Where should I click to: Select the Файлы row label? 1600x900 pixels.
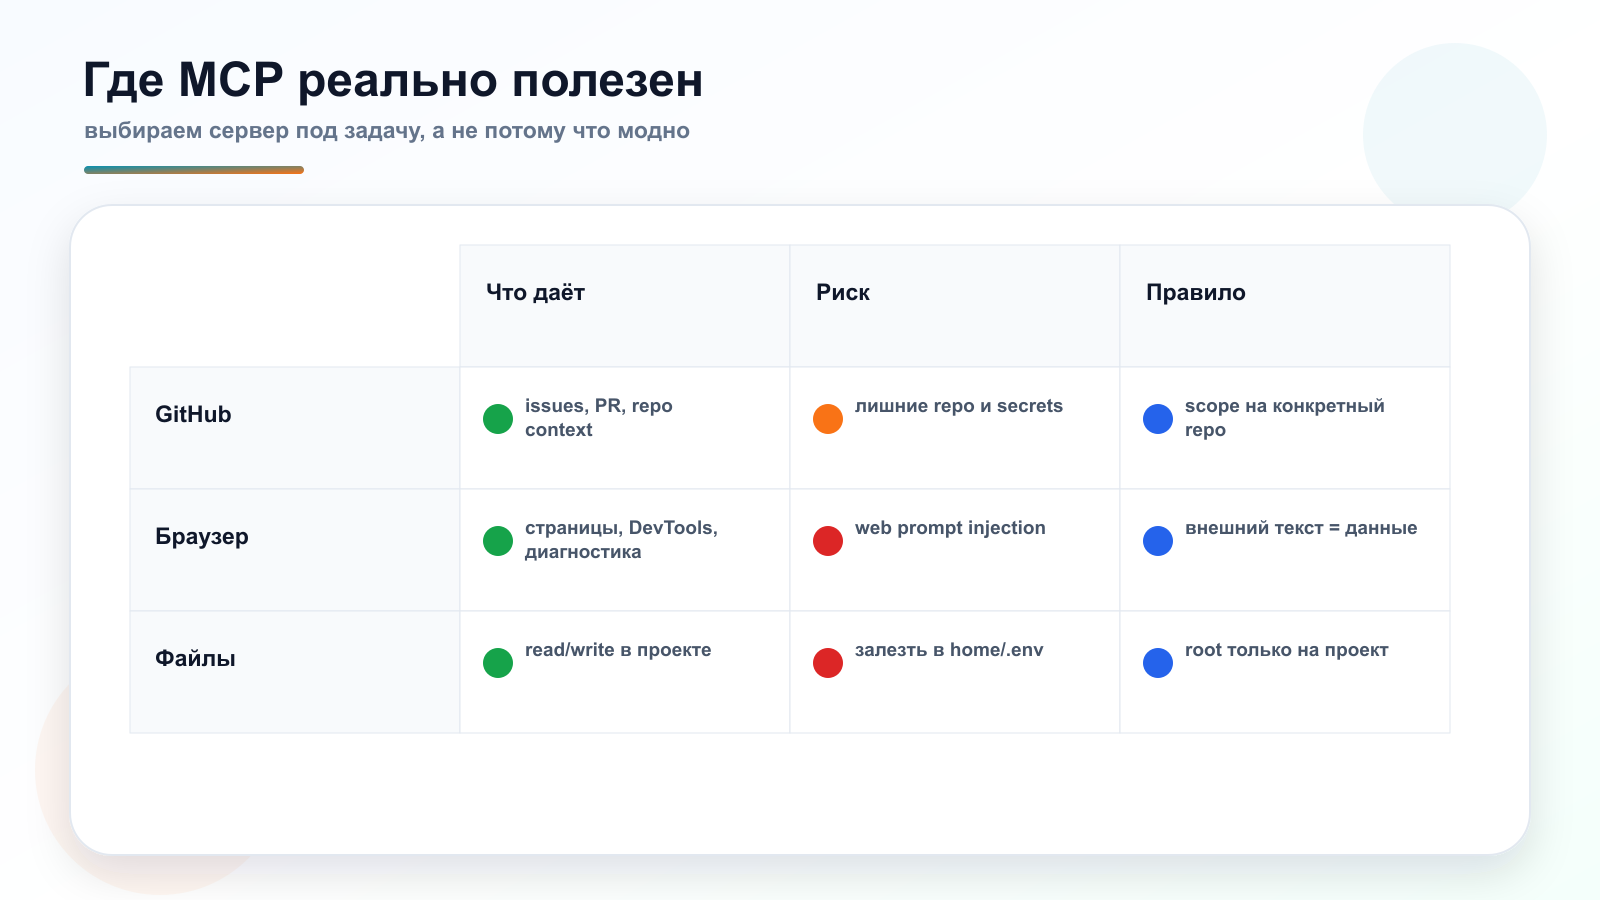click(x=195, y=659)
